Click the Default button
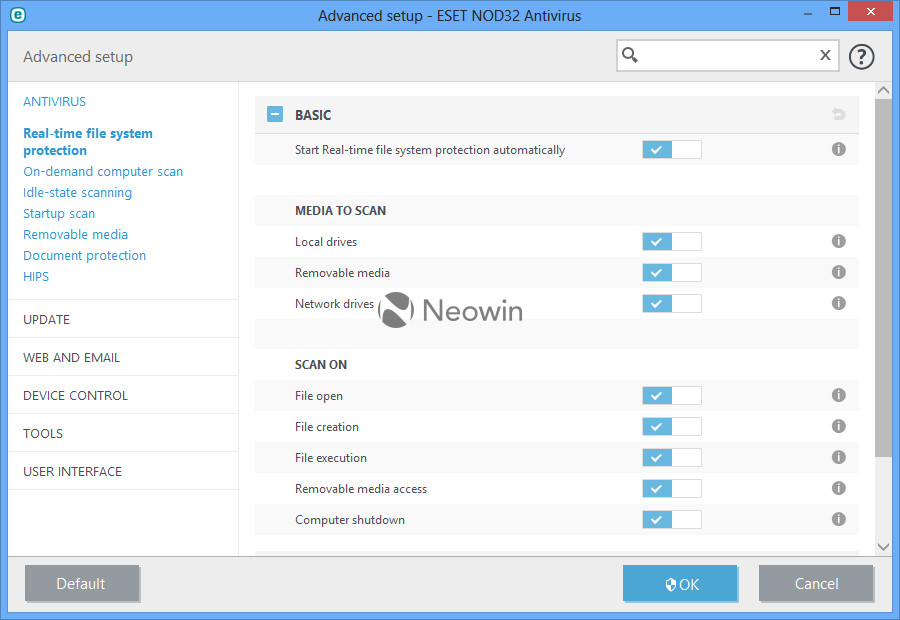Screen dimensions: 900x620 (x=82, y=583)
